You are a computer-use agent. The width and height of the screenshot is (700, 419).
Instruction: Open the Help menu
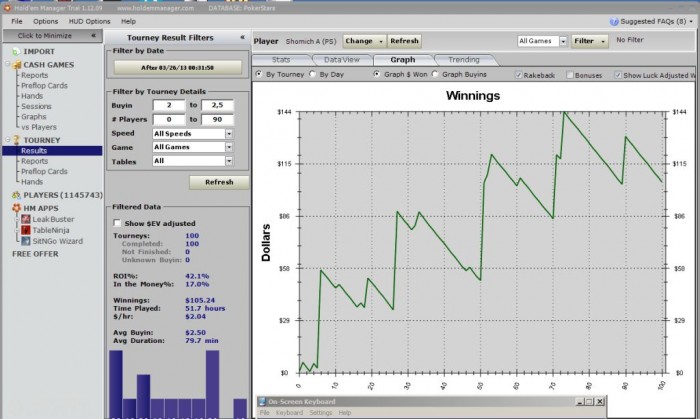(x=128, y=21)
